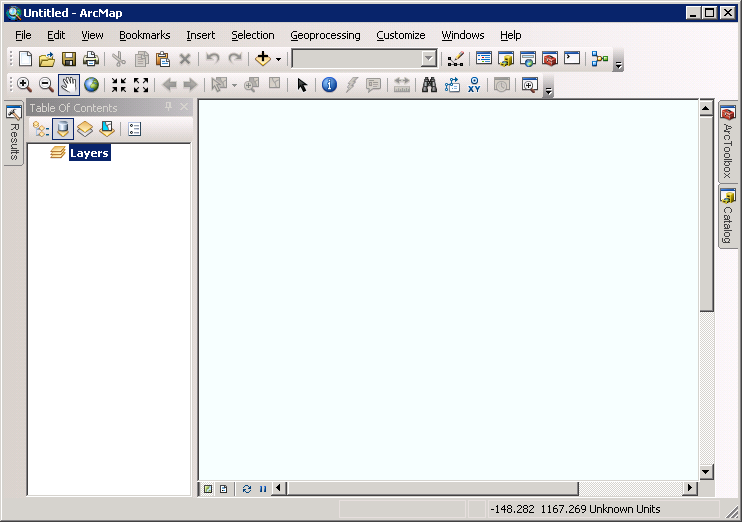The width and height of the screenshot is (742, 522).
Task: Click the Add Data button
Action: [263, 59]
